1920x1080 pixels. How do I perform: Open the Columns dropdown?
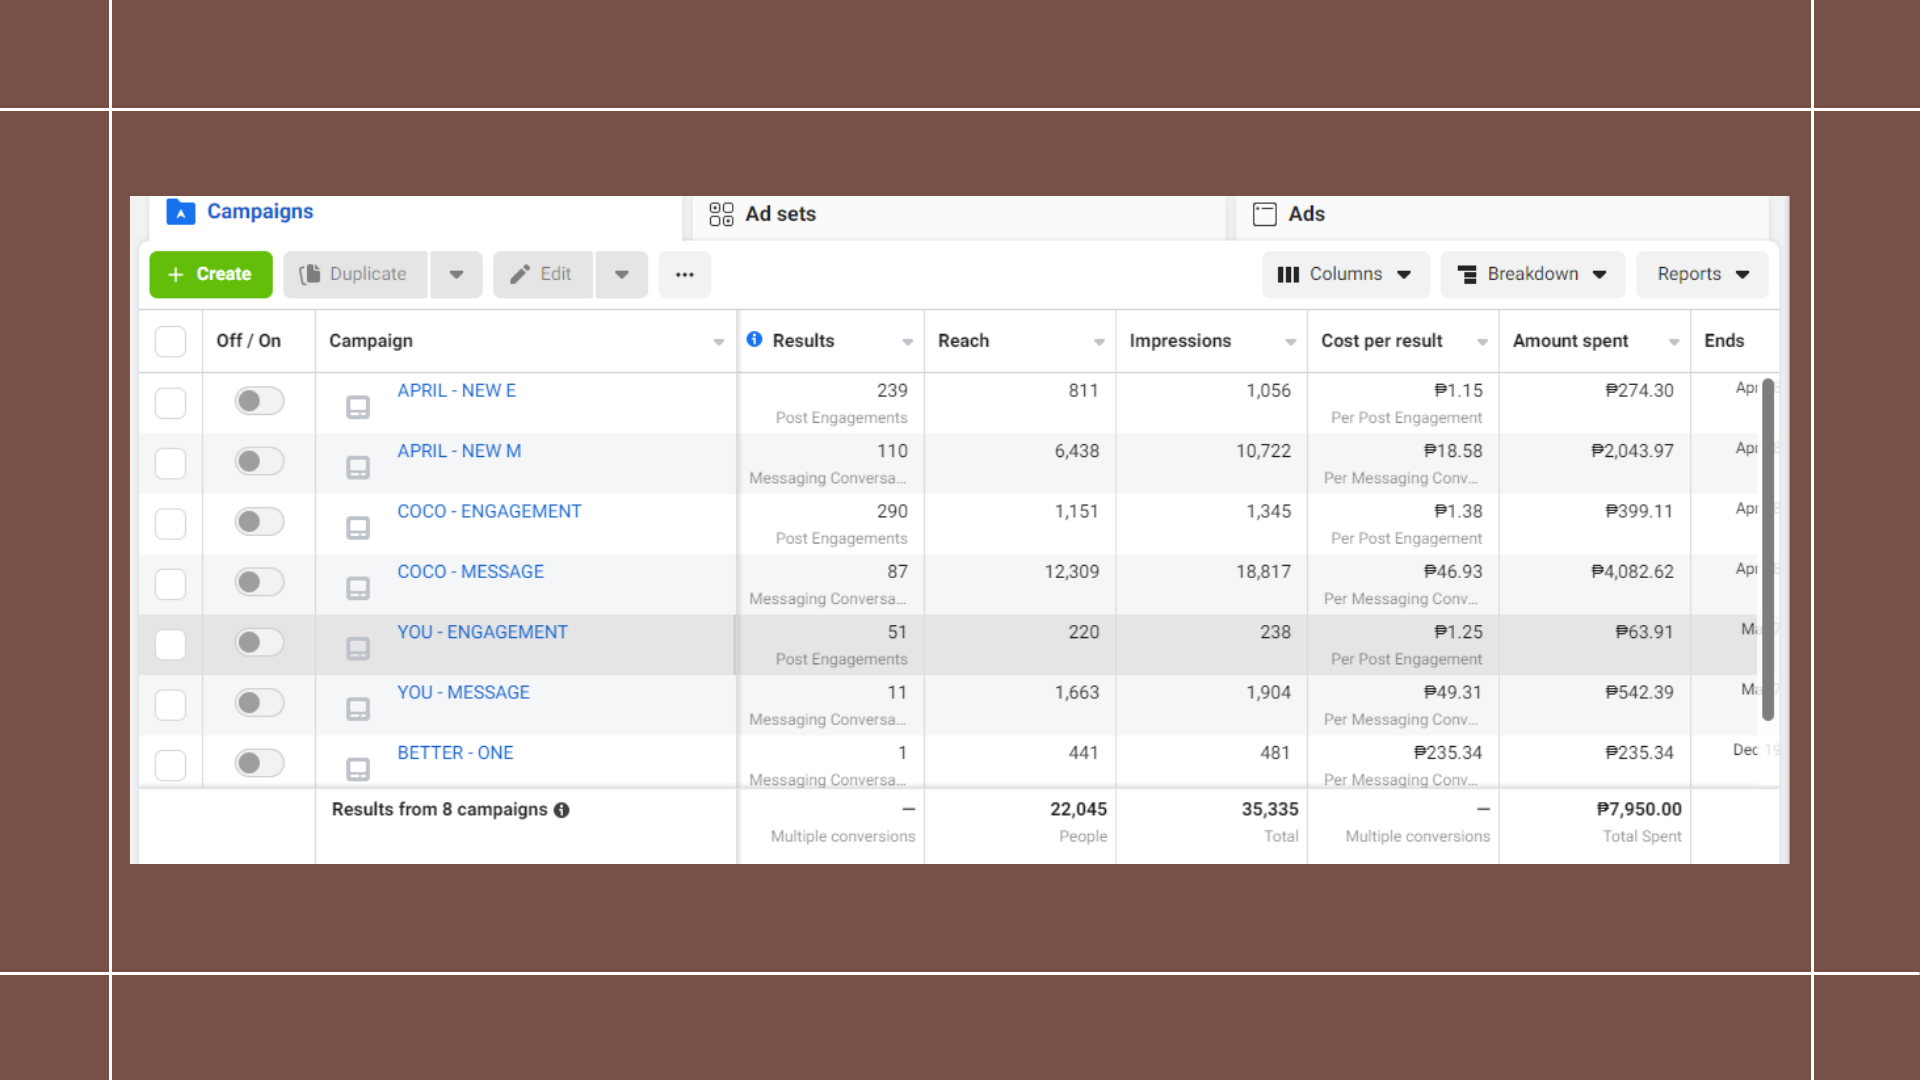point(1345,274)
